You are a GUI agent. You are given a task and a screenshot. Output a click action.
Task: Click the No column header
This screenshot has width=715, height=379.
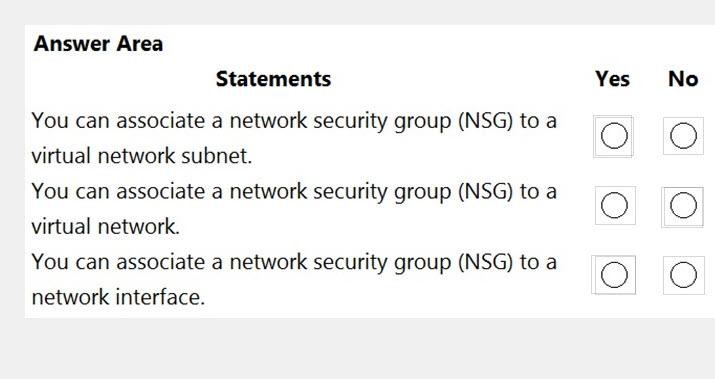coord(683,79)
